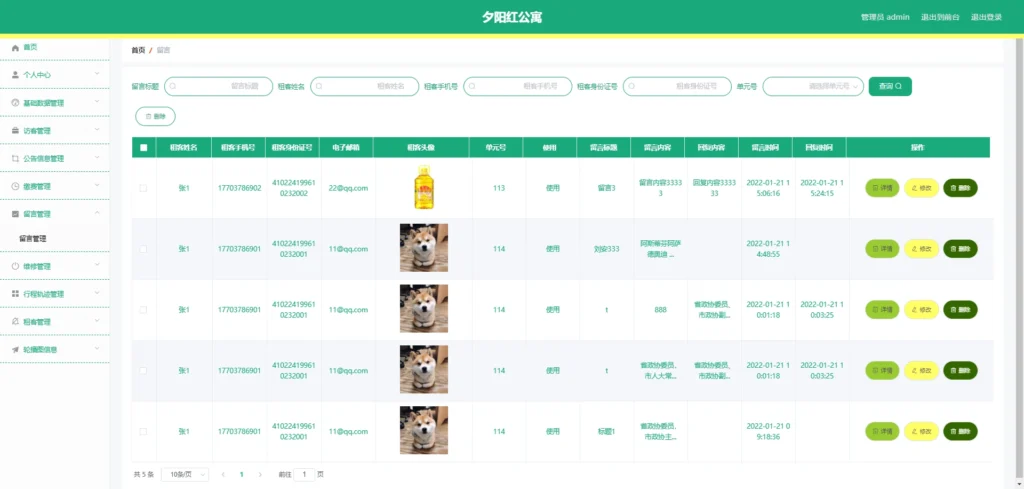Click the briefcase icon for 访客管理
This screenshot has width=1024, height=489.
(15, 130)
